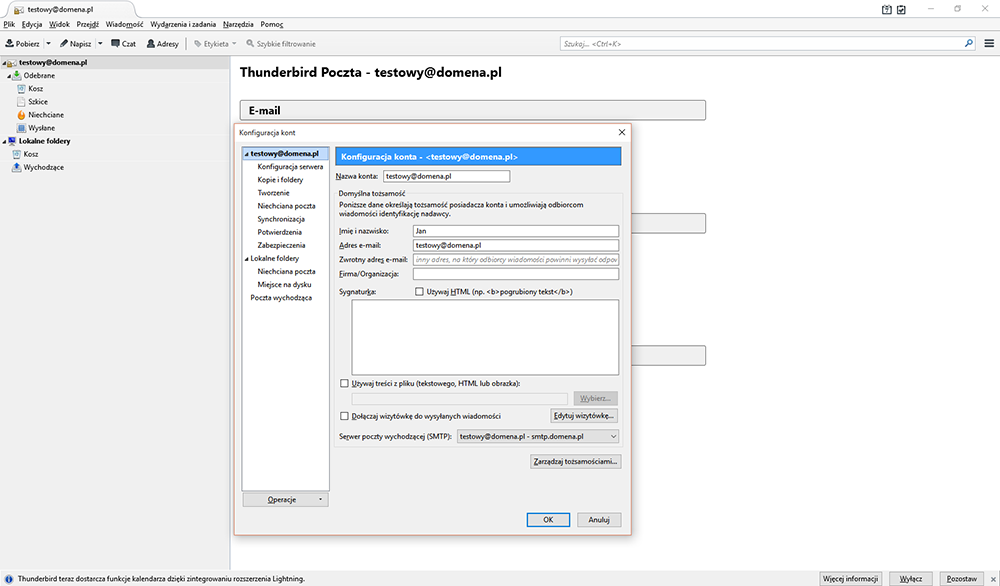Screen dimensions: 1000x586
Task: Open the tasks tab icon in the title bar
Action: (901, 10)
